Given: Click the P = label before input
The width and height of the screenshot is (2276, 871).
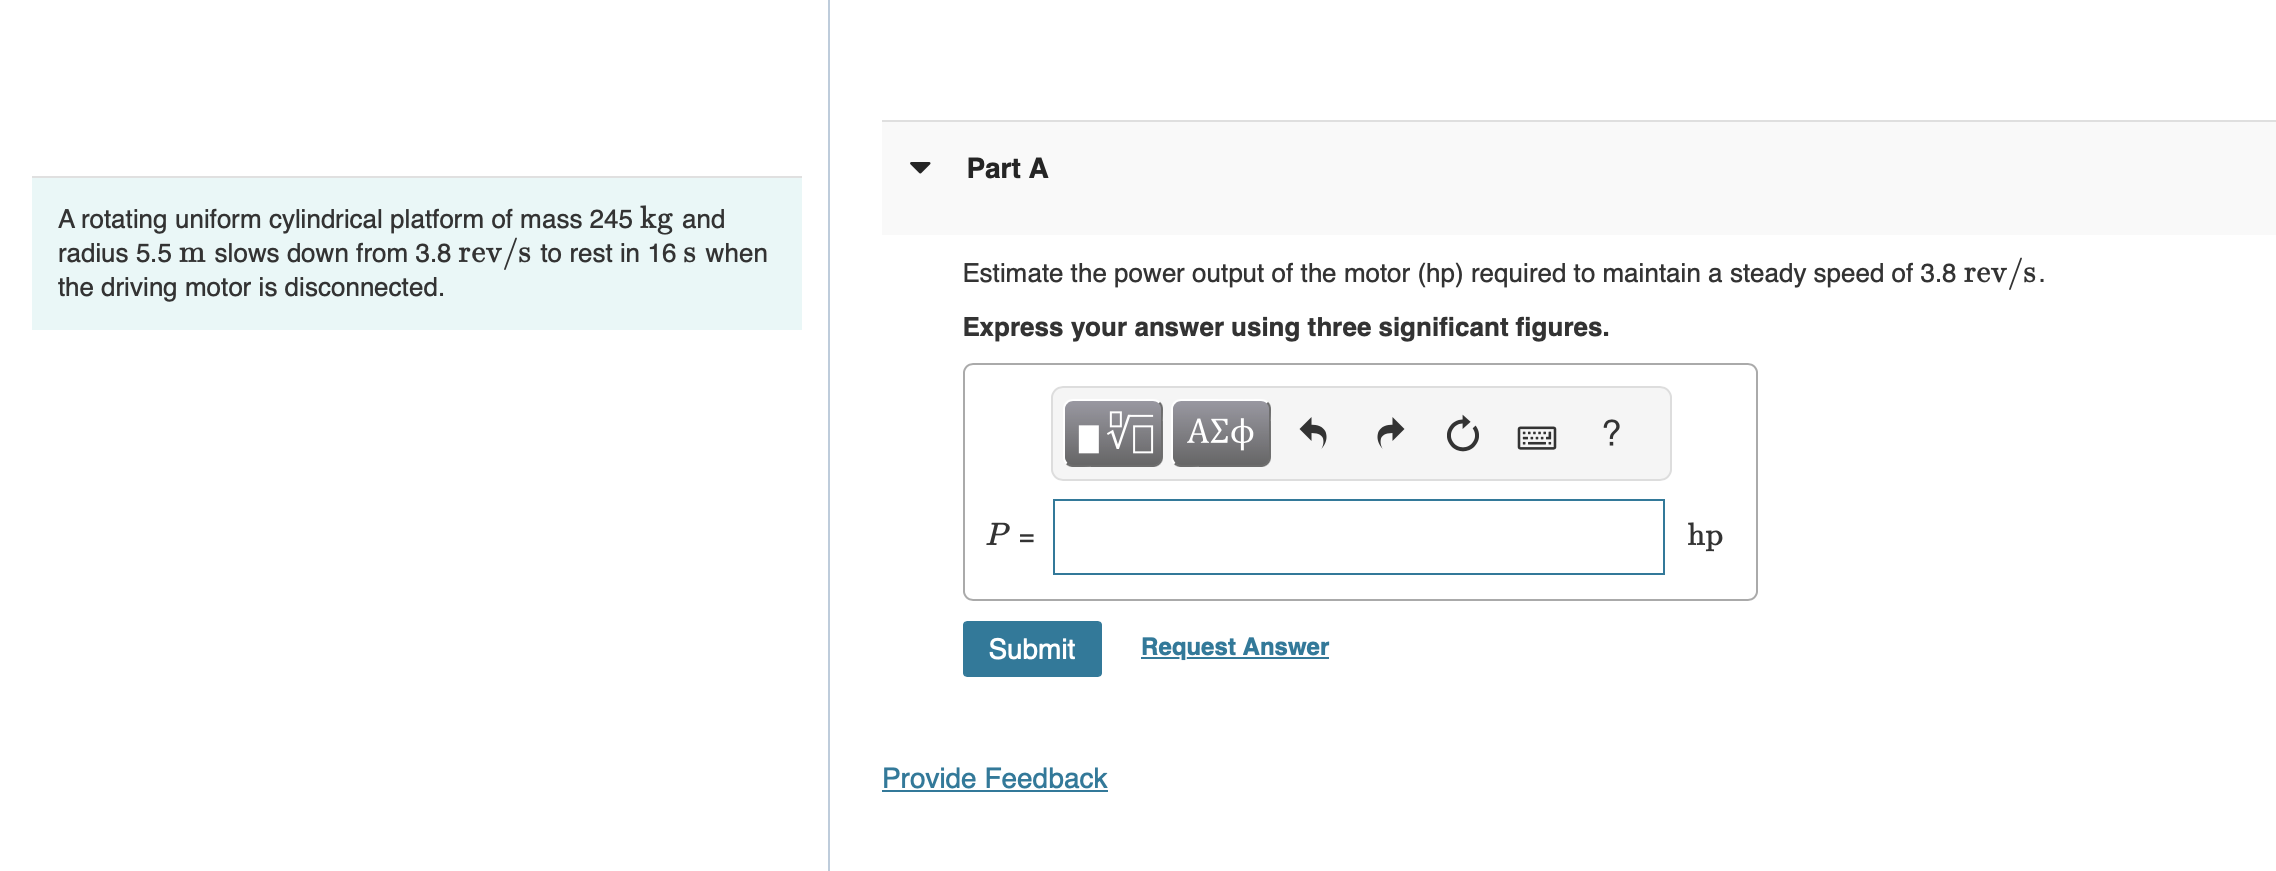Looking at the screenshot, I should [1011, 535].
